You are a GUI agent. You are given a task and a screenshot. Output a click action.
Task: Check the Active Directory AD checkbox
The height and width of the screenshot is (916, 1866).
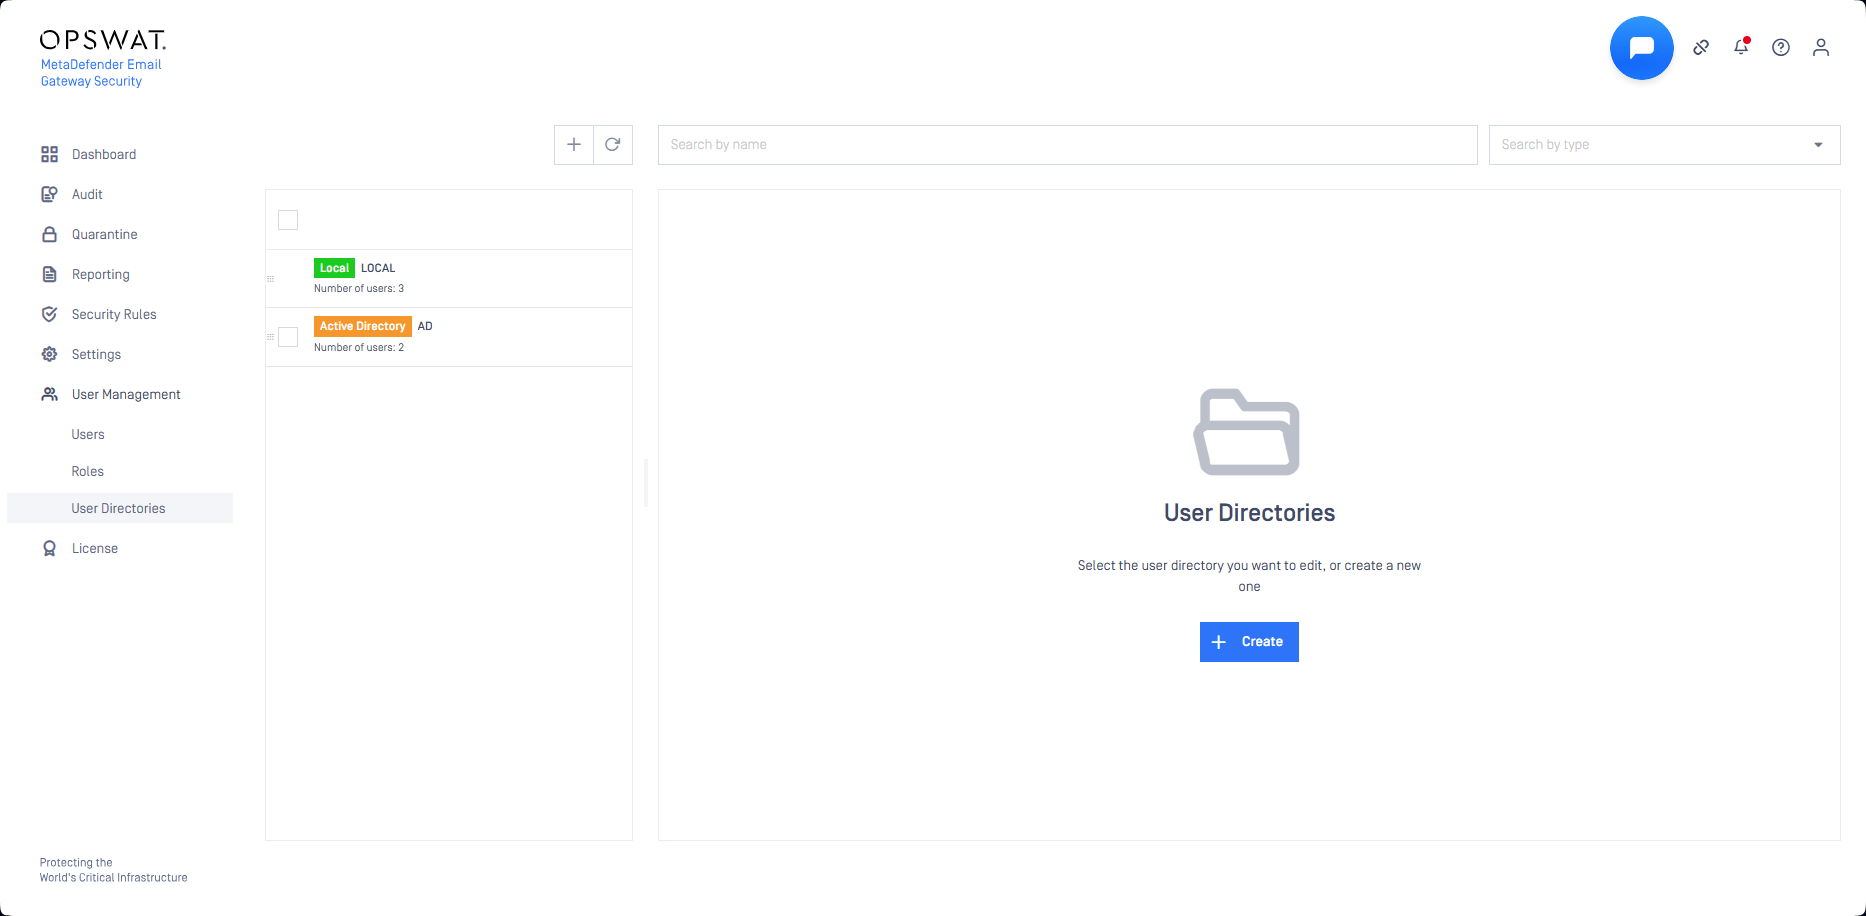click(x=288, y=337)
